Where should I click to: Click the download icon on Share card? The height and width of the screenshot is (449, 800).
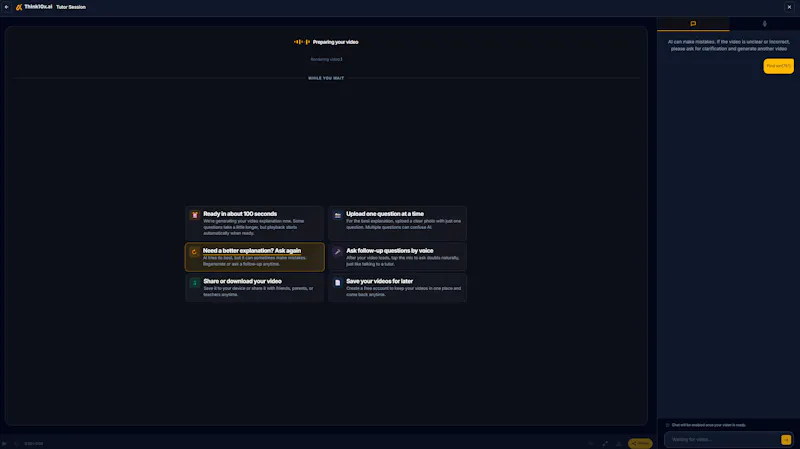point(194,283)
